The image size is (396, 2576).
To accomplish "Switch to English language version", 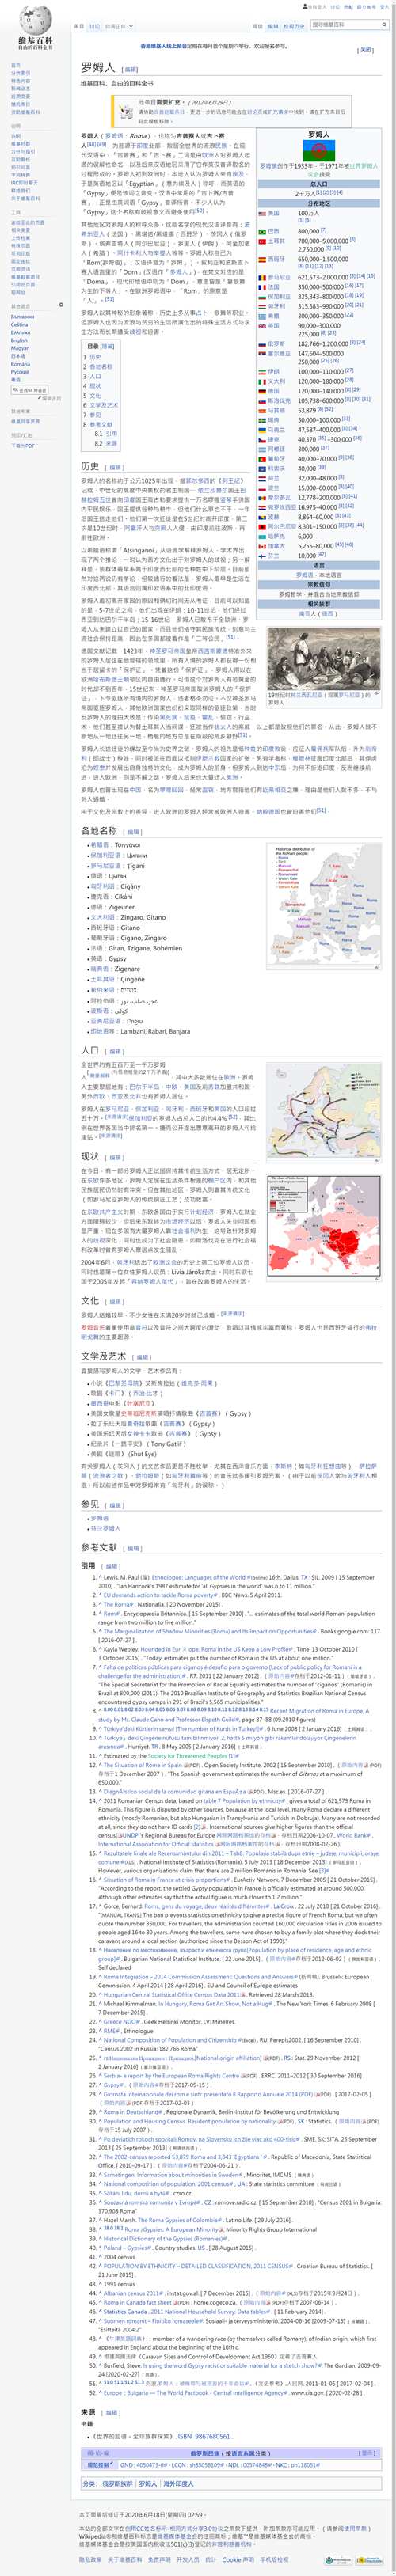I will coord(19,341).
